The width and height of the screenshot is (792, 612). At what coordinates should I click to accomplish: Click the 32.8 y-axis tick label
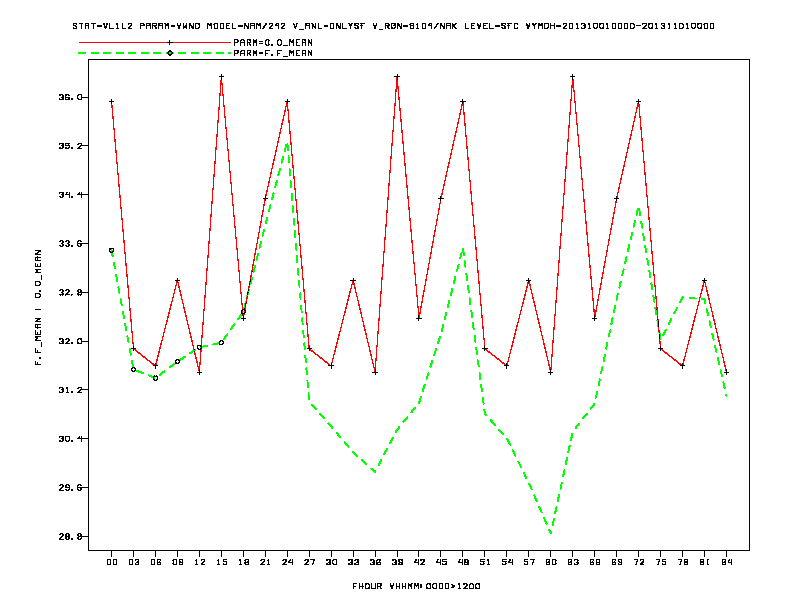point(70,292)
